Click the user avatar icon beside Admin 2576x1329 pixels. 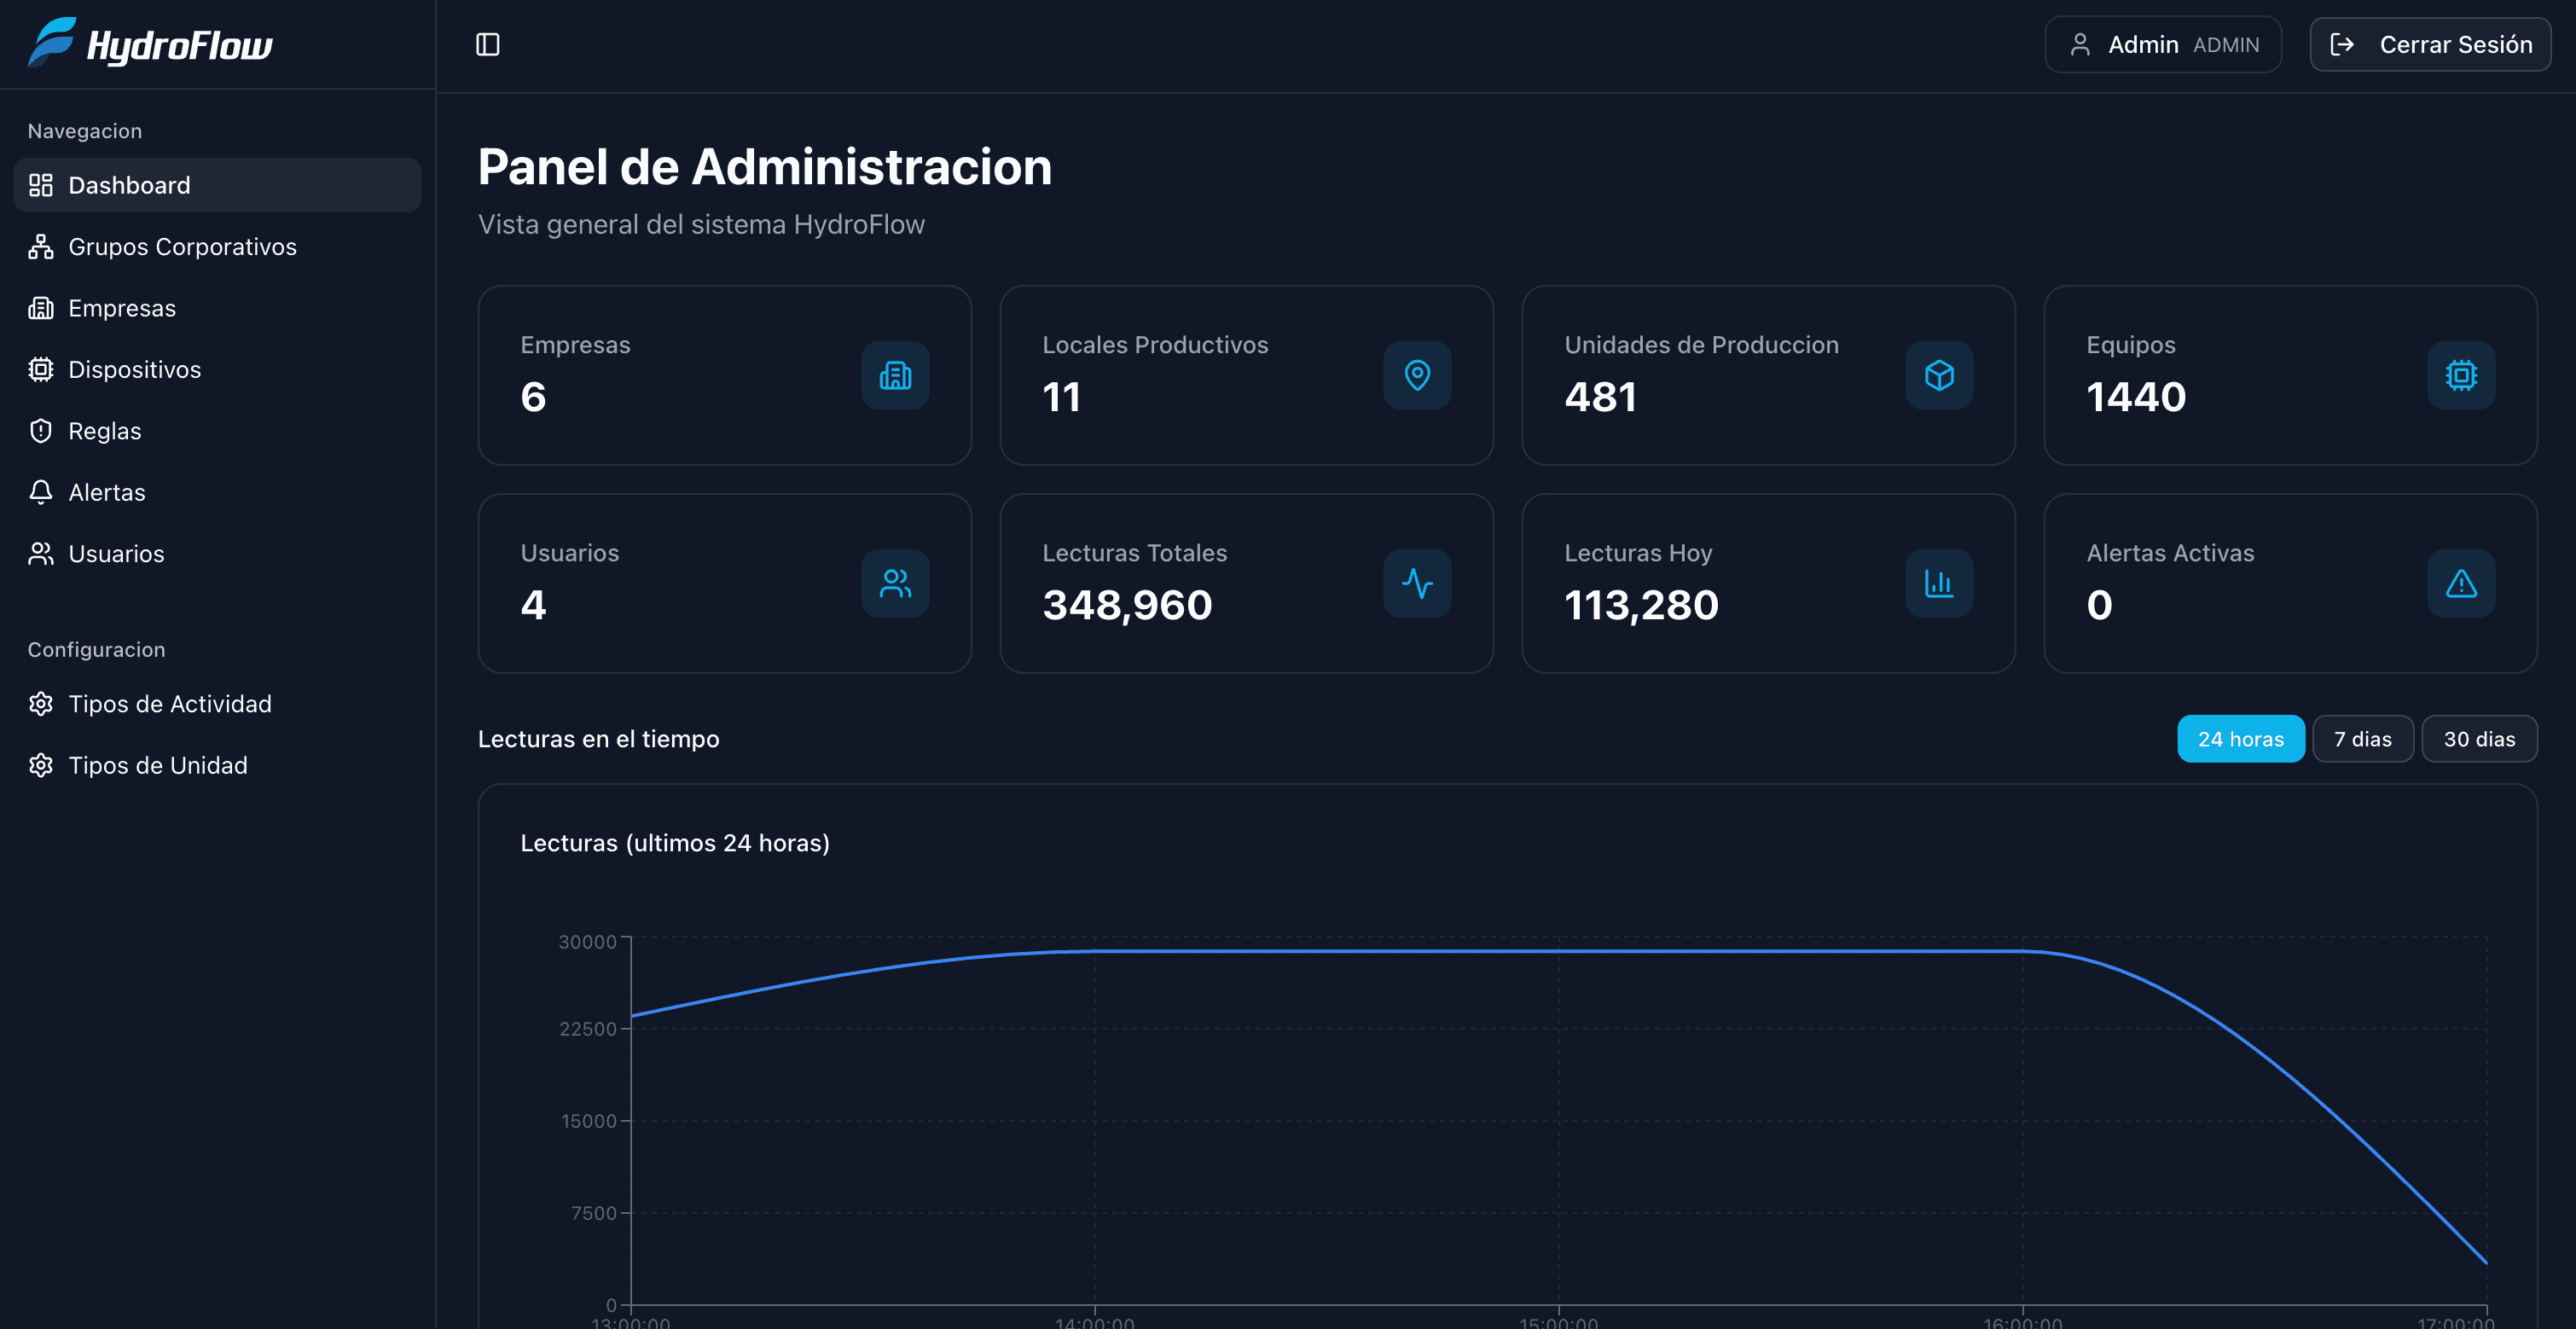(2080, 44)
